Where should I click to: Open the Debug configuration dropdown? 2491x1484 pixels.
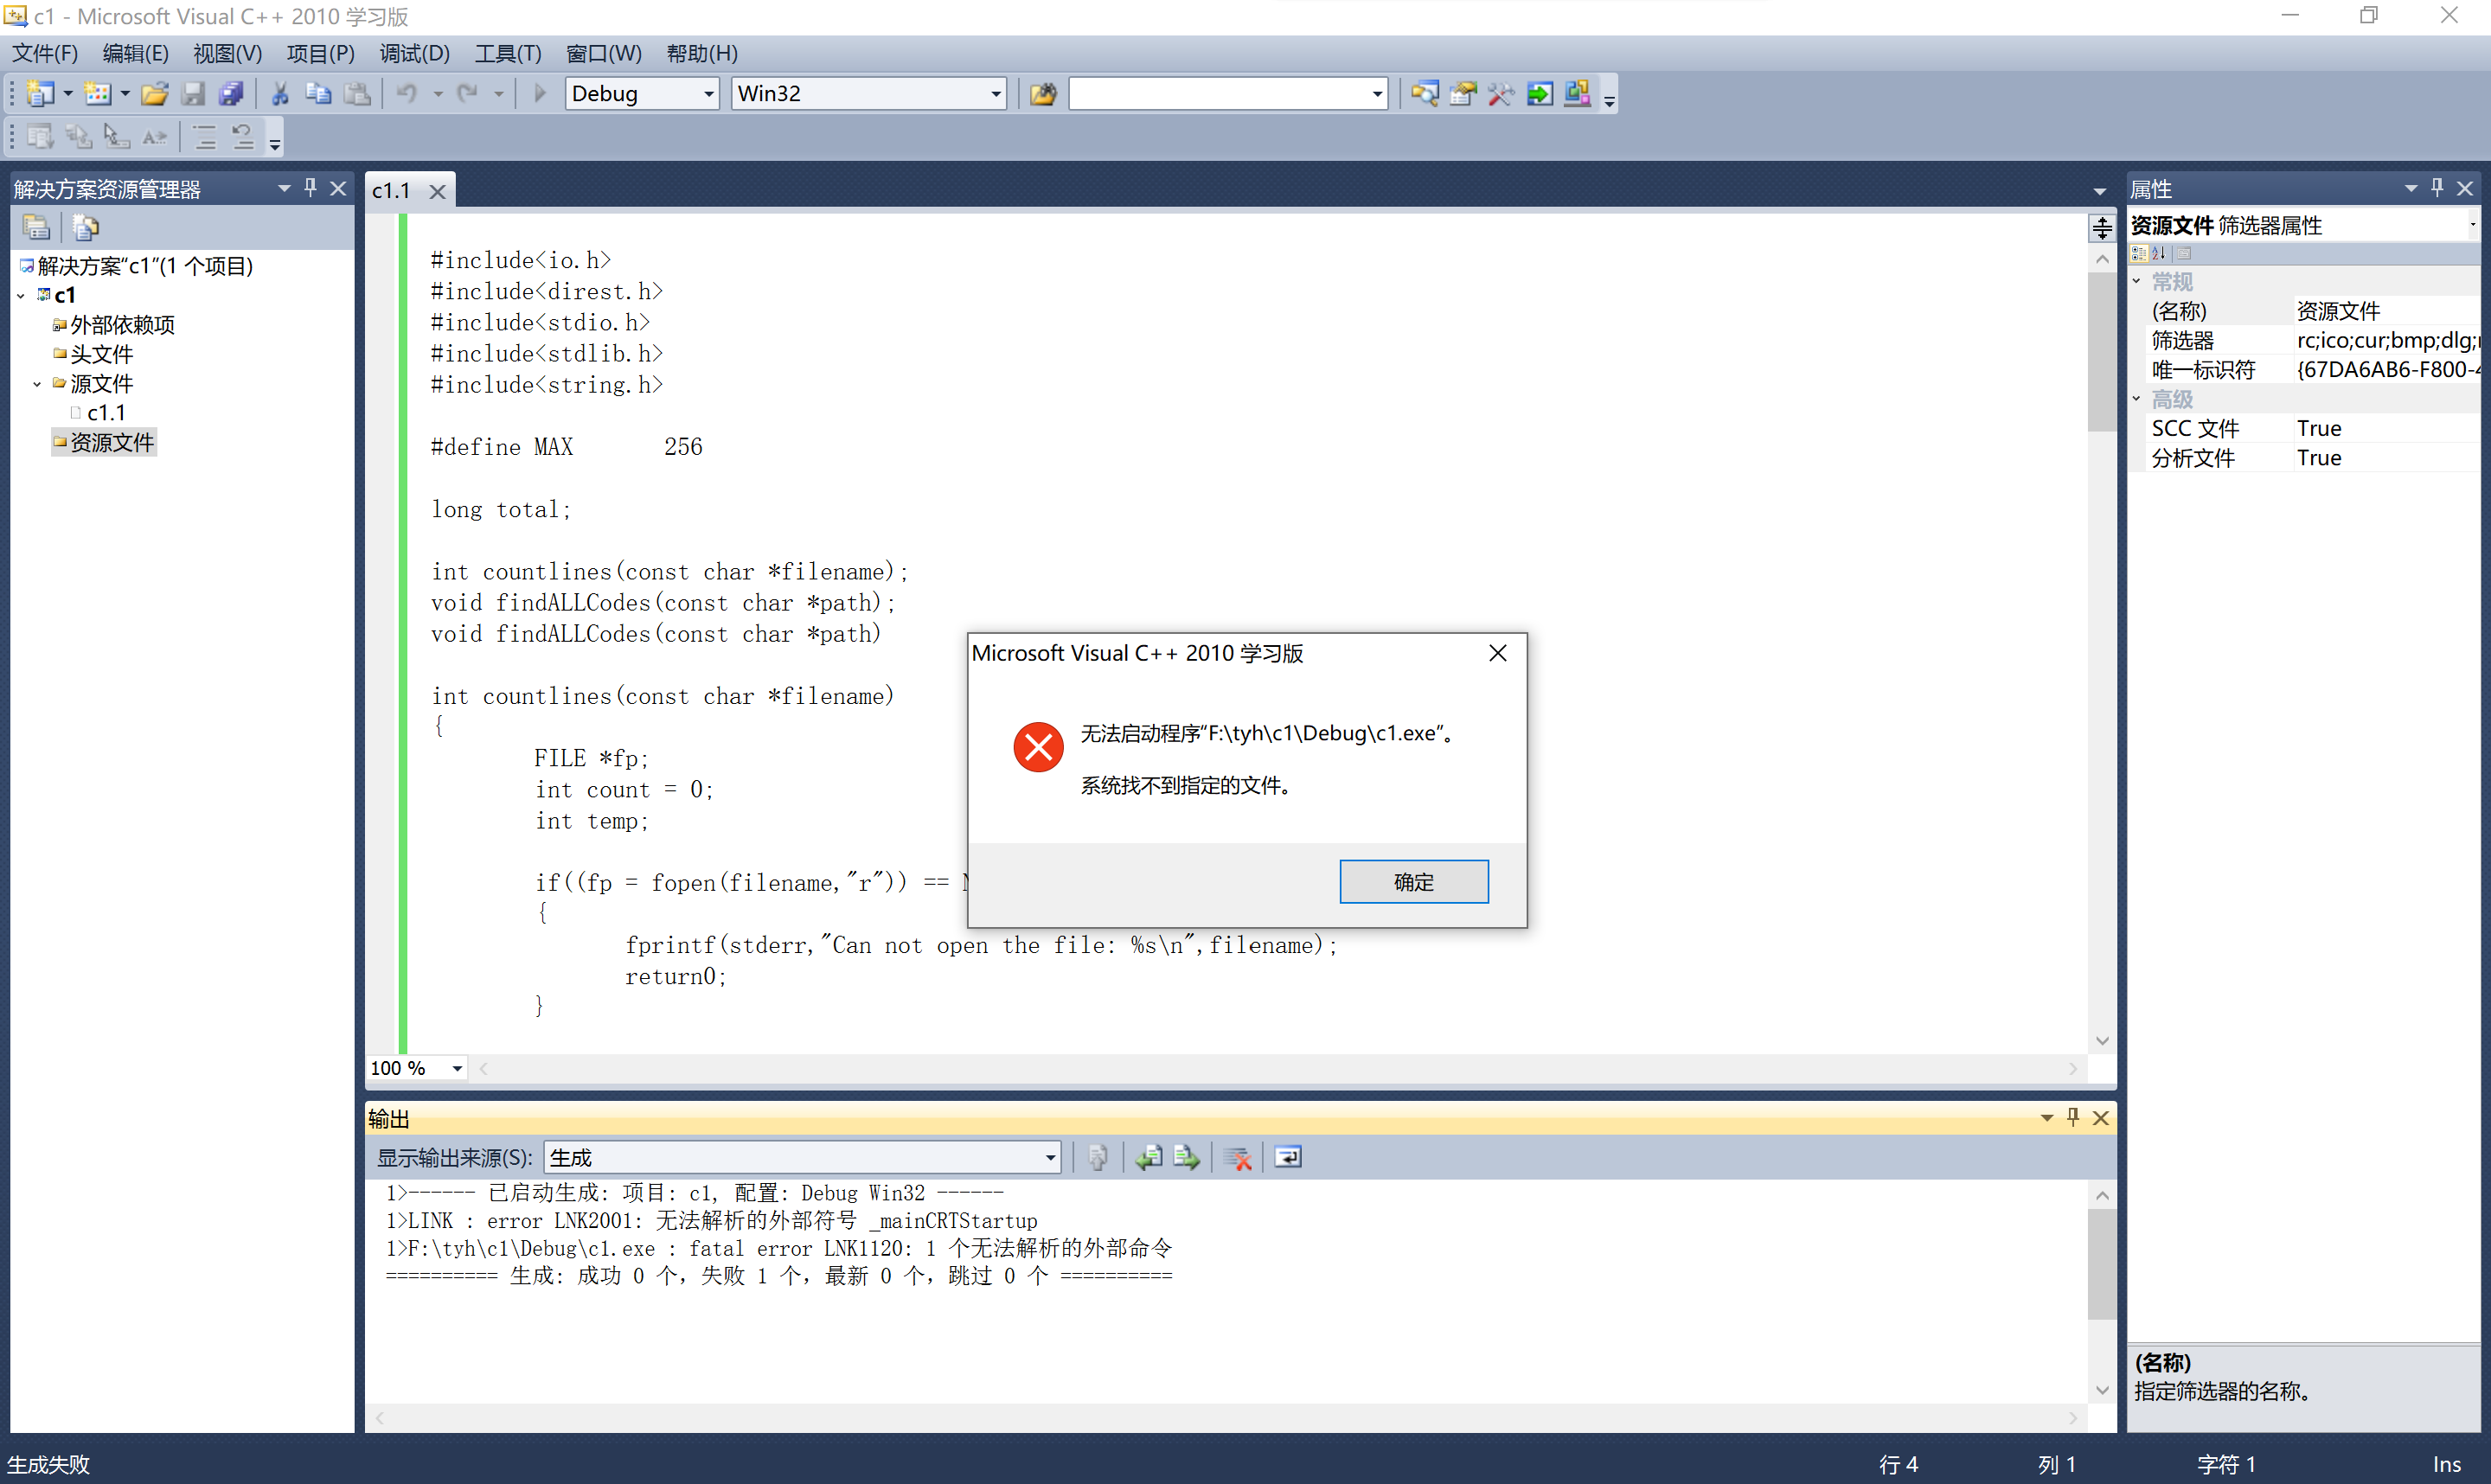(708, 94)
